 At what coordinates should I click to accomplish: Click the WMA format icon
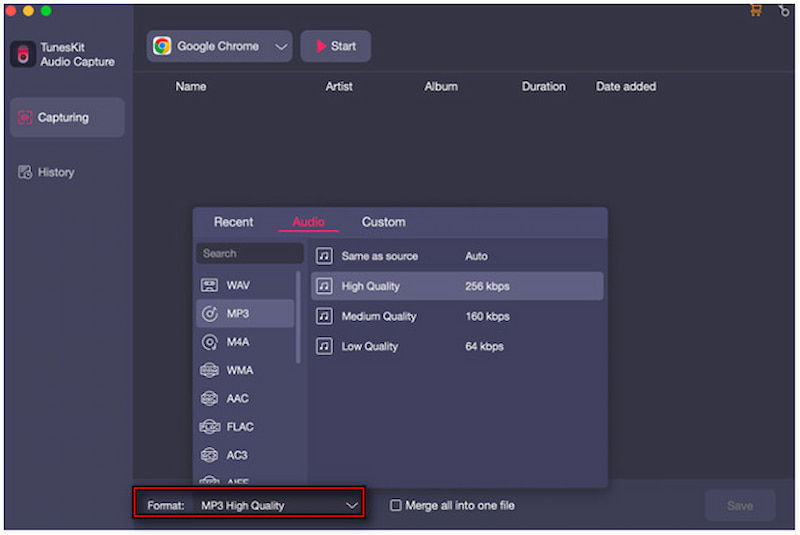(209, 370)
